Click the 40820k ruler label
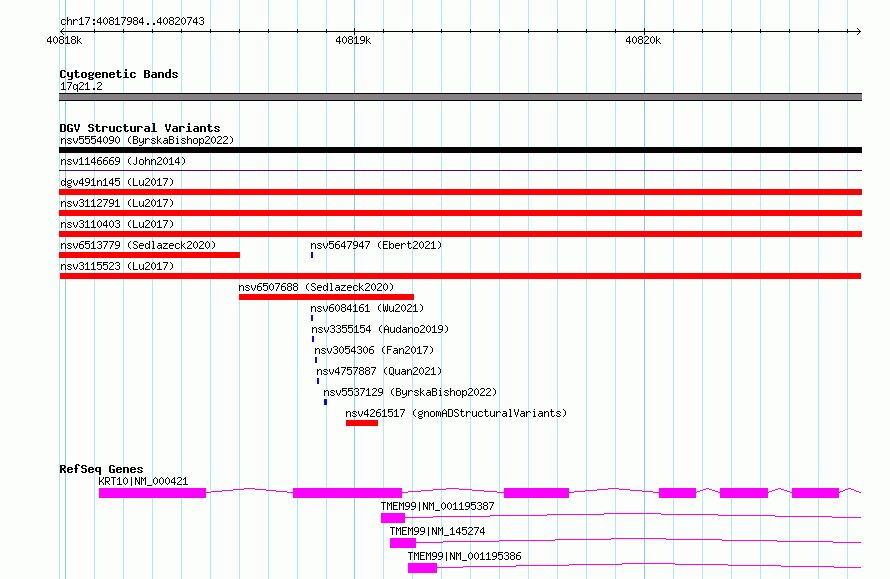 (643, 40)
